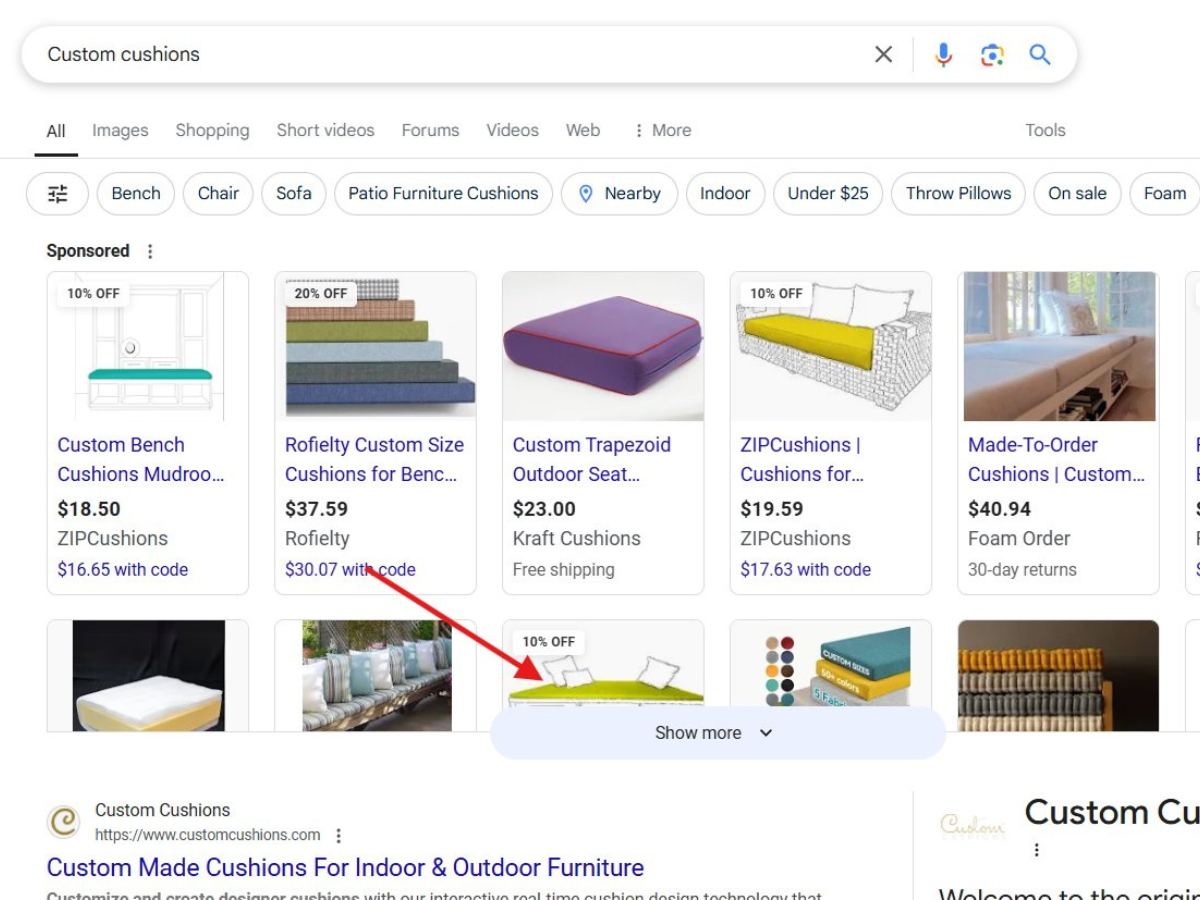Open Google Lens image search icon
The height and width of the screenshot is (900, 1200).
[992, 55]
